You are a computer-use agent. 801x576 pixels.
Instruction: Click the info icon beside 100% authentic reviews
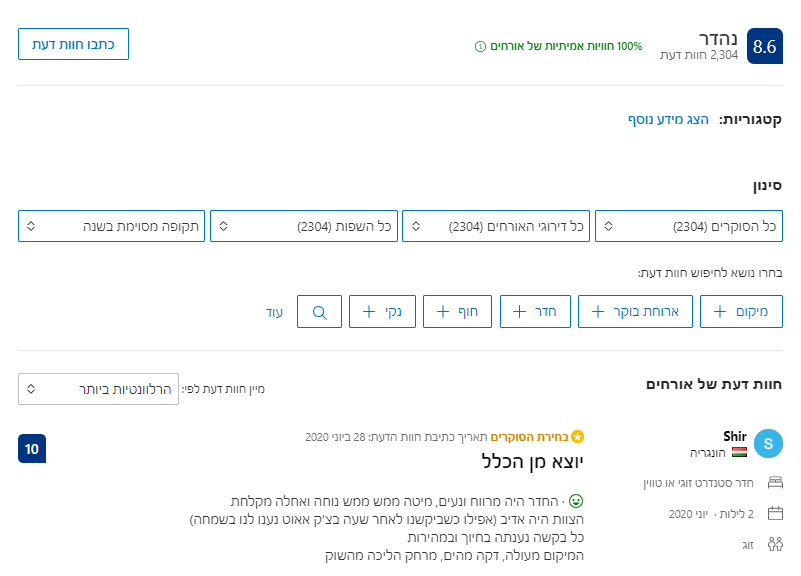[x=480, y=46]
